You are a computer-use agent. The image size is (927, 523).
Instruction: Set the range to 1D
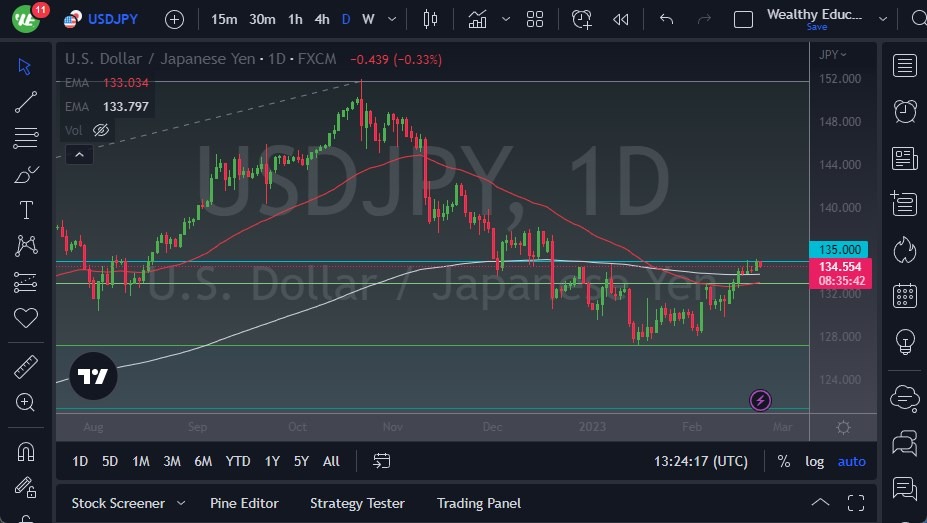tap(80, 461)
